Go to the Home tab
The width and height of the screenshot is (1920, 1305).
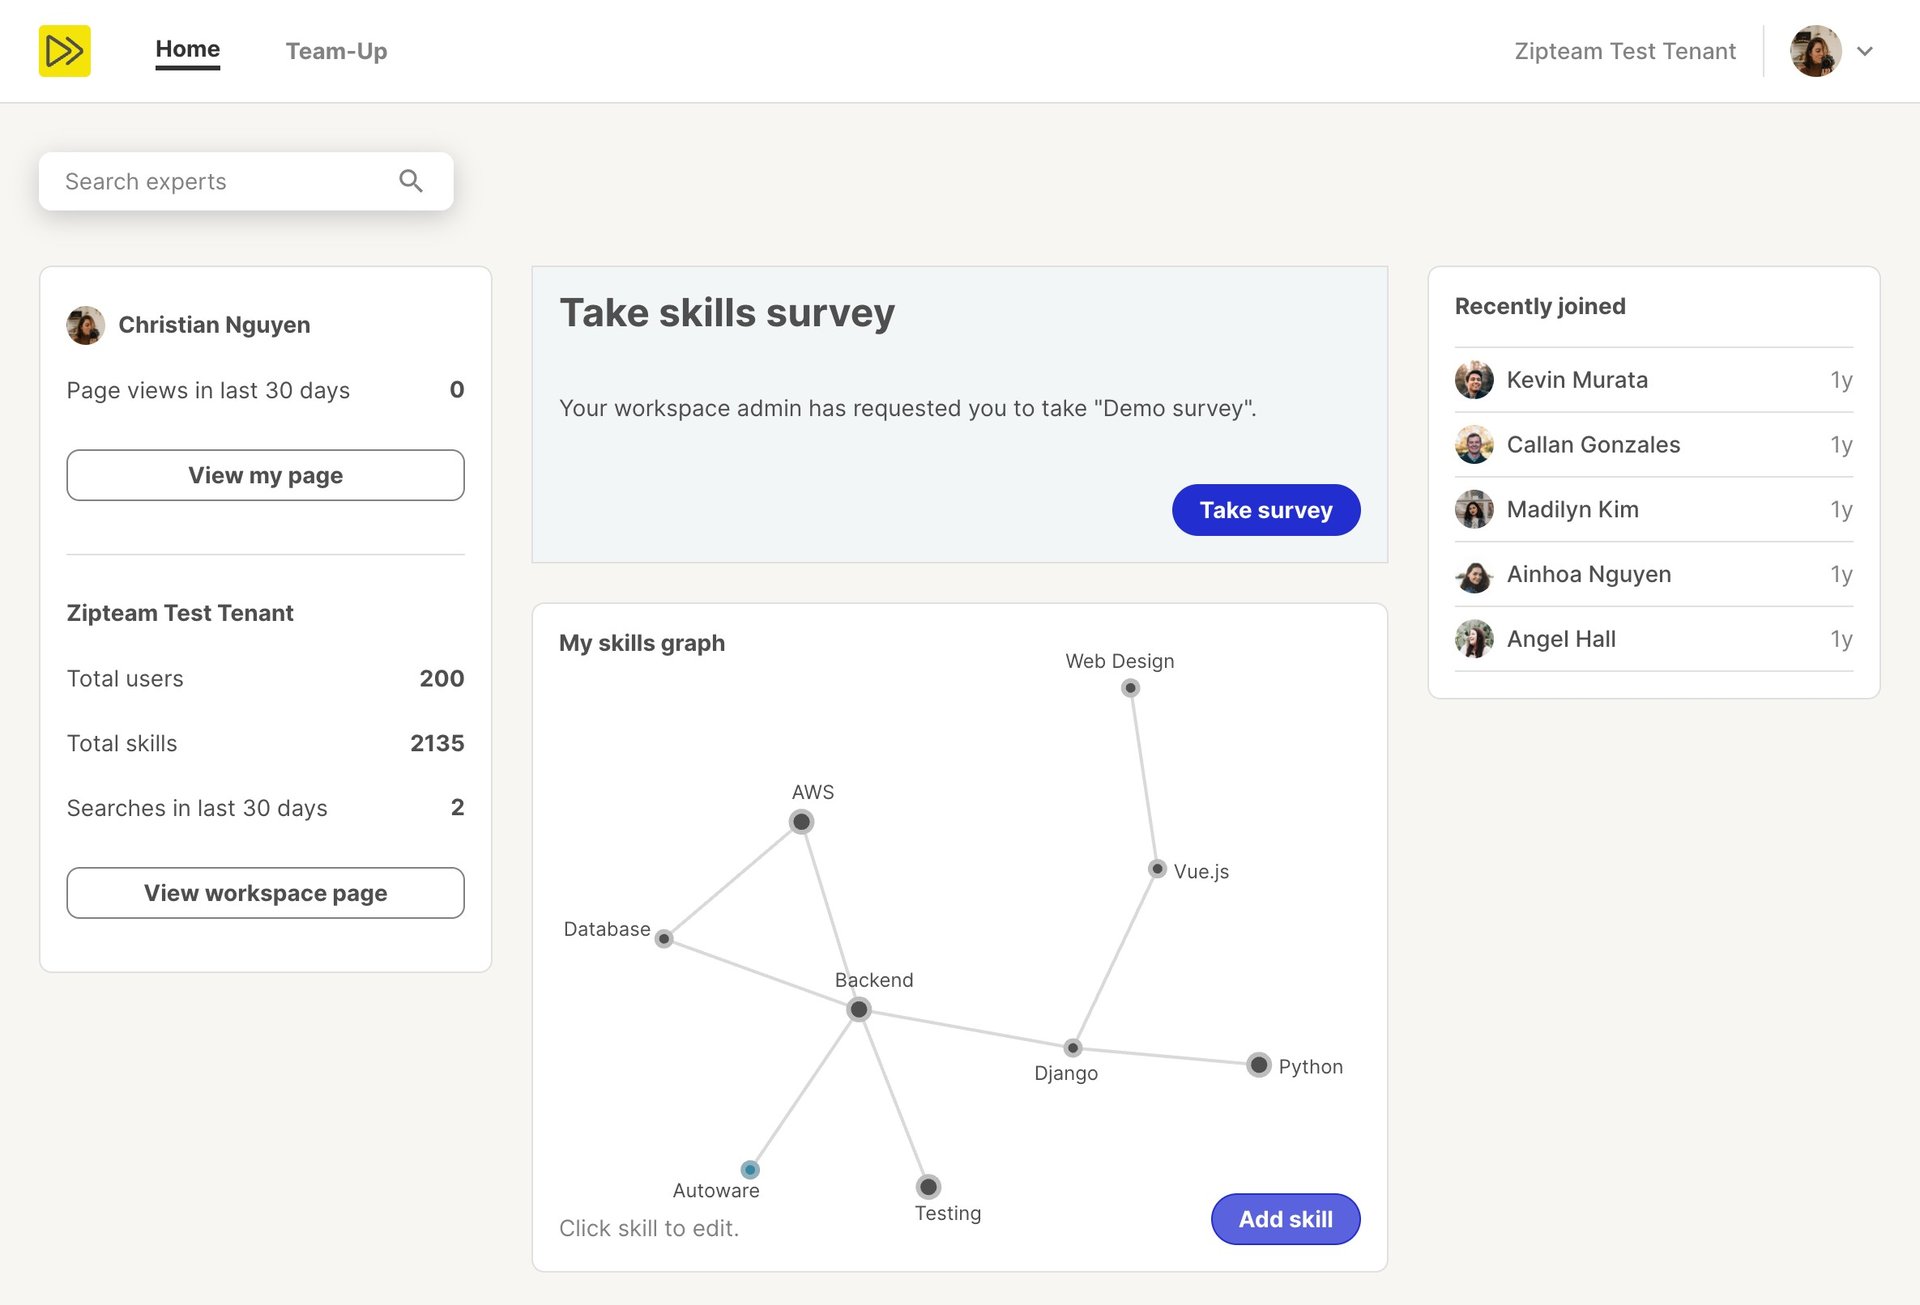pyautogui.click(x=188, y=50)
